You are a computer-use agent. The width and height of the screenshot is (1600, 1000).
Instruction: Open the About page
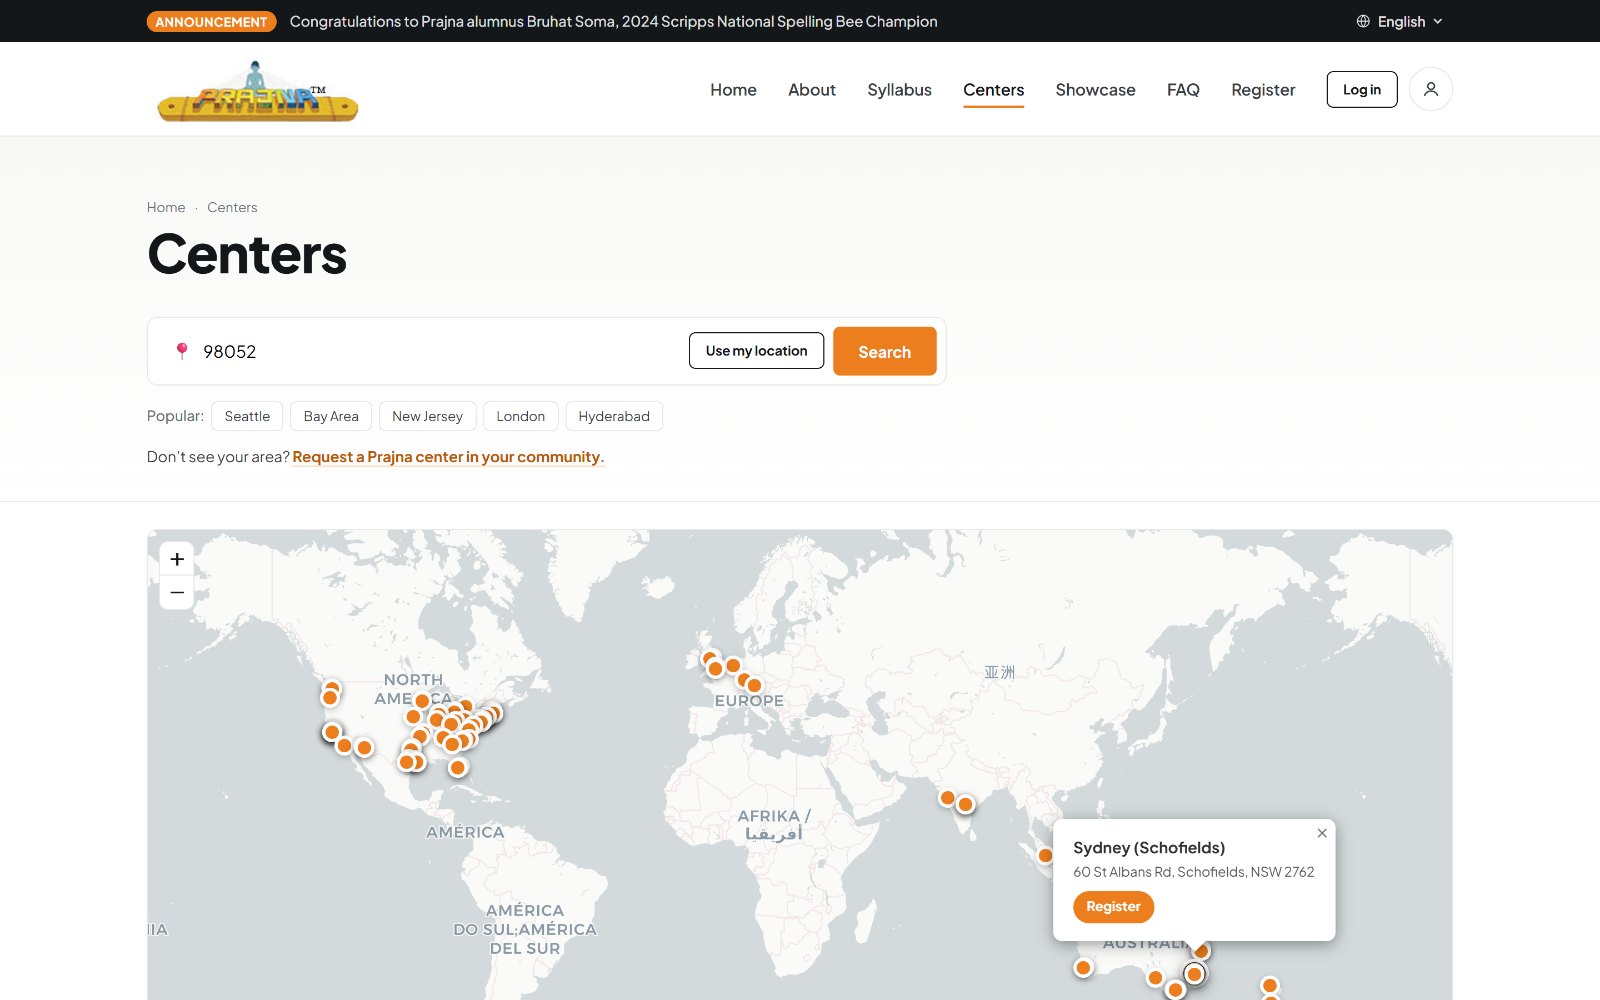(x=812, y=90)
